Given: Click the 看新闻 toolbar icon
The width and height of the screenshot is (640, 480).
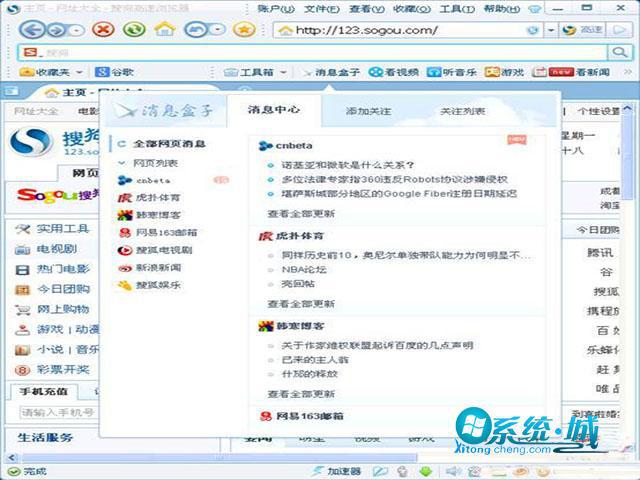Looking at the screenshot, I should click(571, 73).
